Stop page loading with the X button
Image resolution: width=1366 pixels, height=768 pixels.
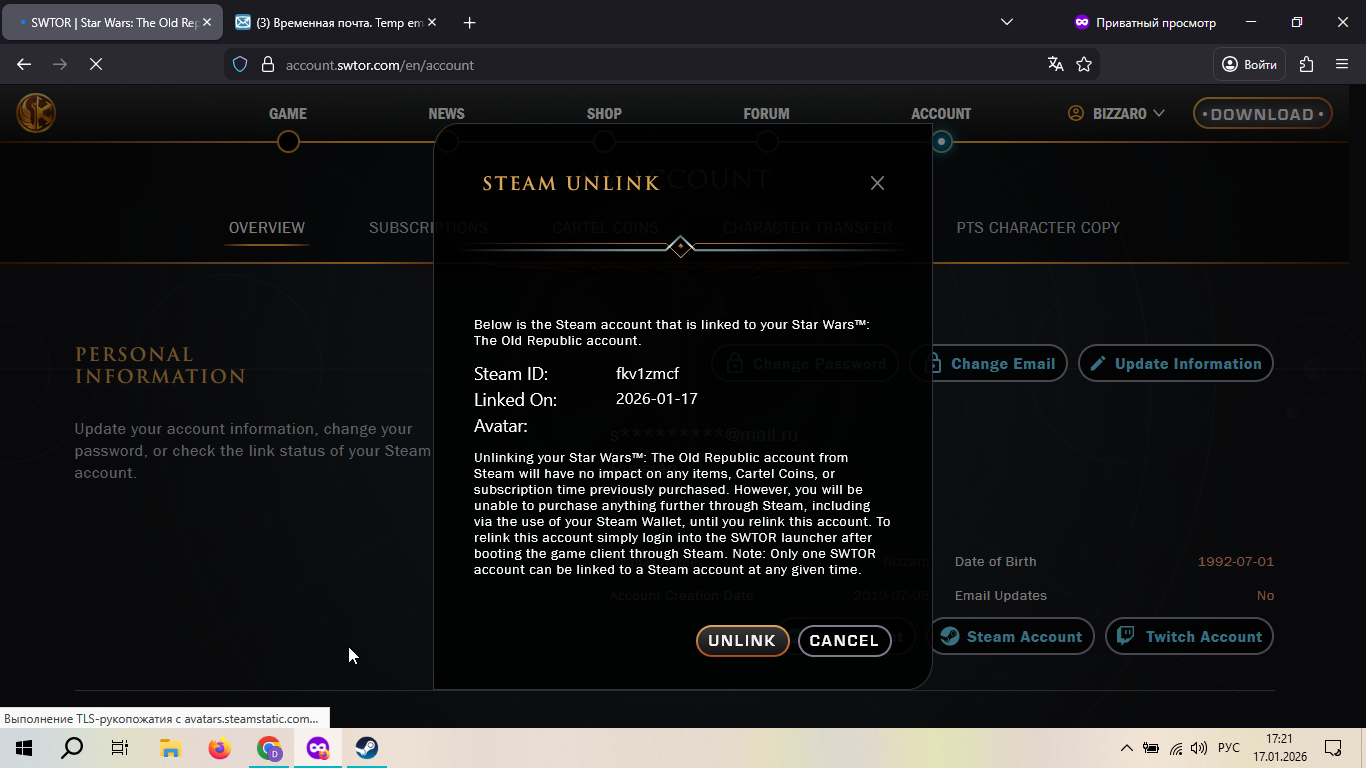point(96,64)
